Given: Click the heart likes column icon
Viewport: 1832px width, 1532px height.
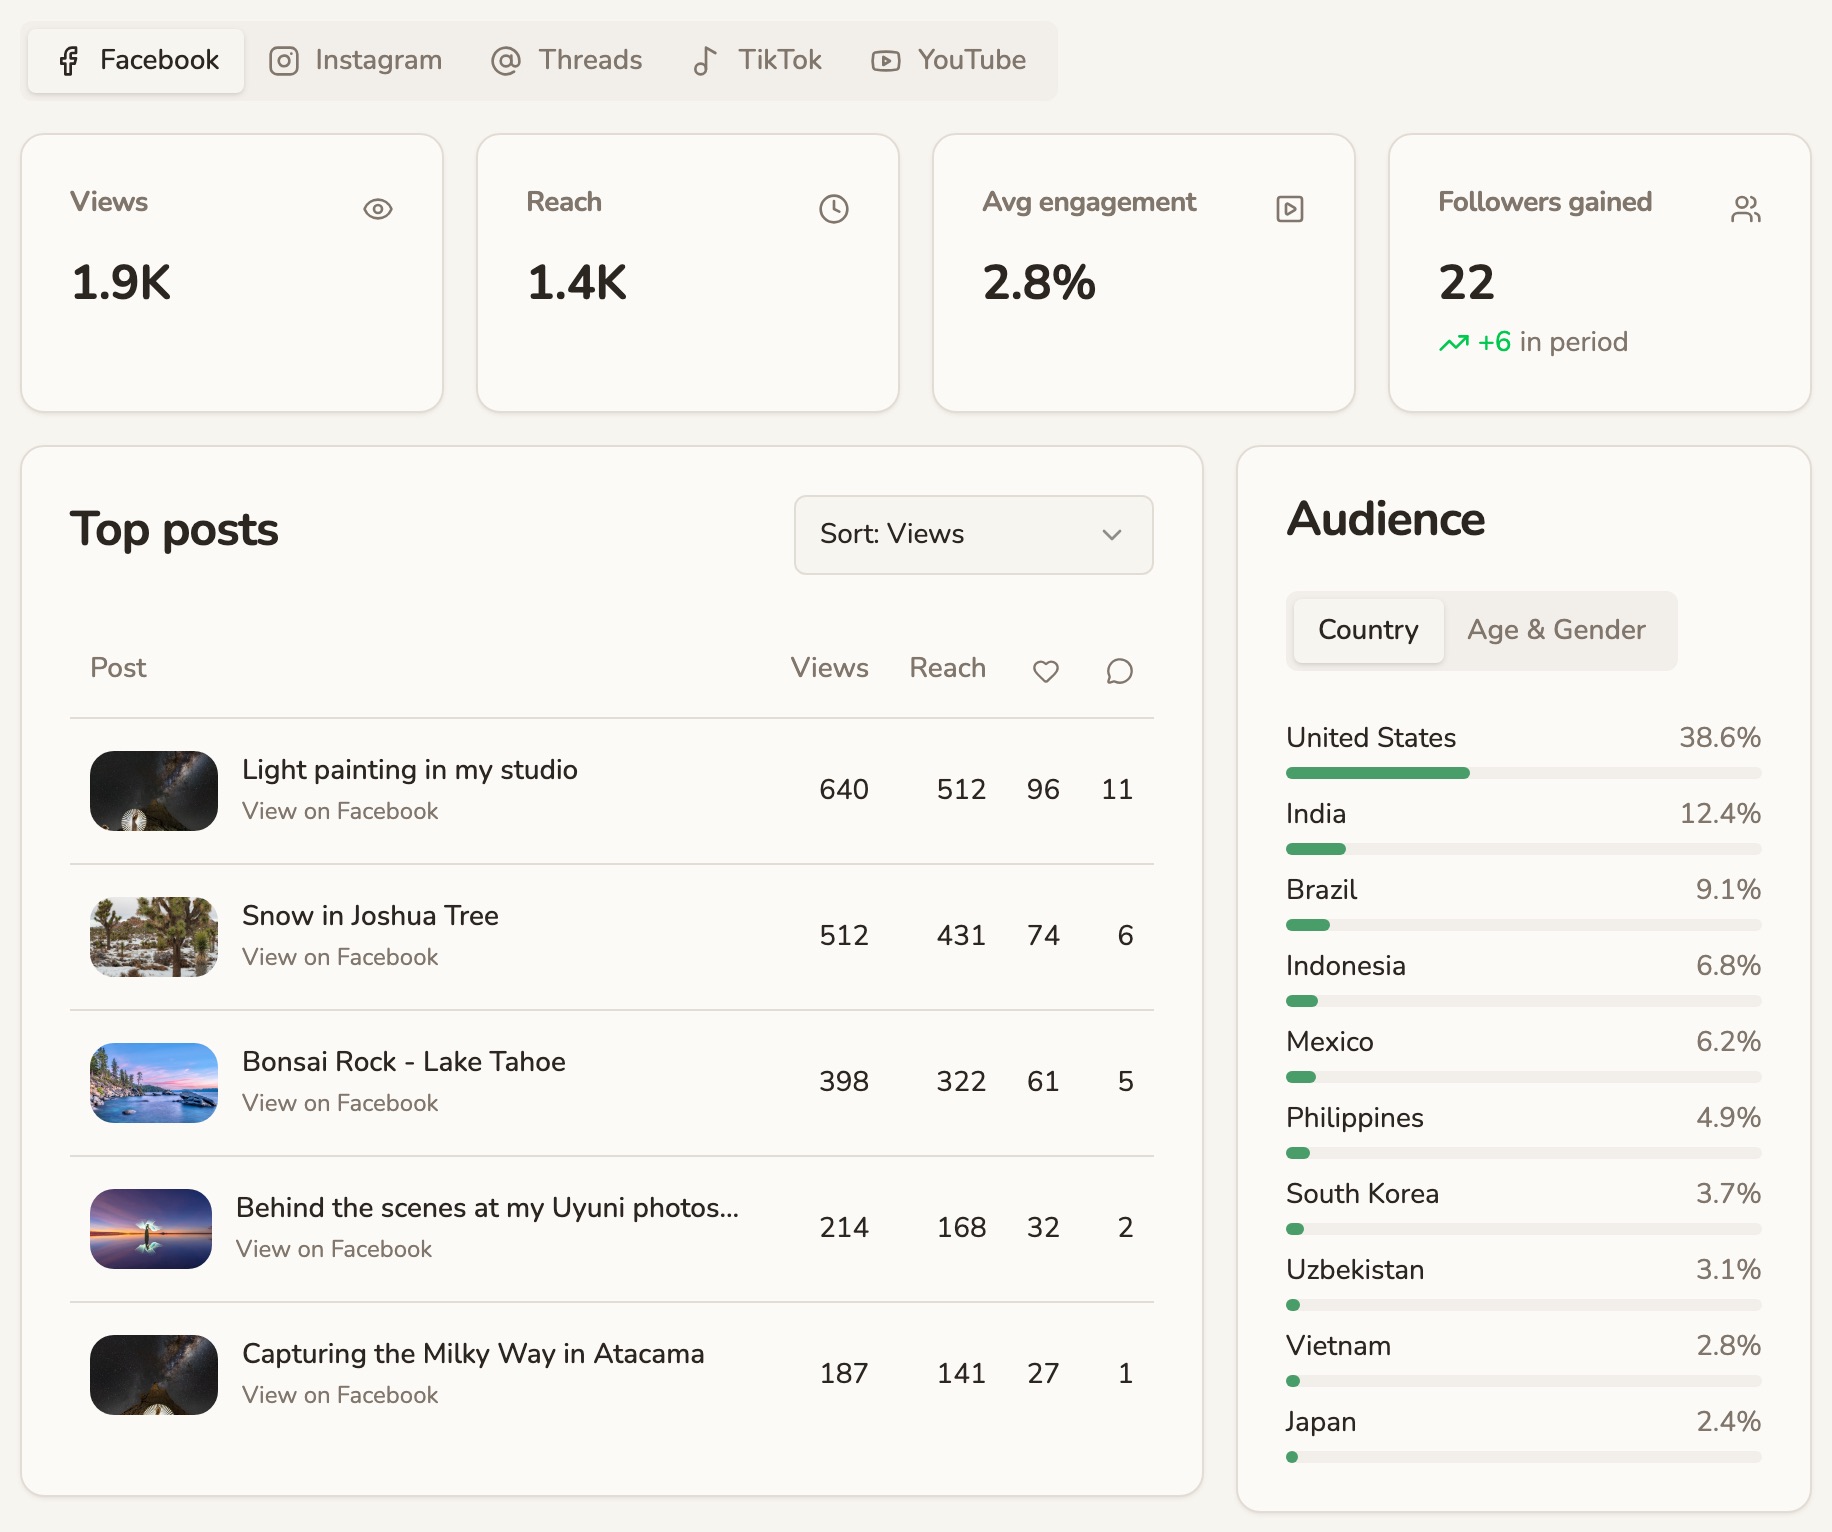Looking at the screenshot, I should [1046, 671].
